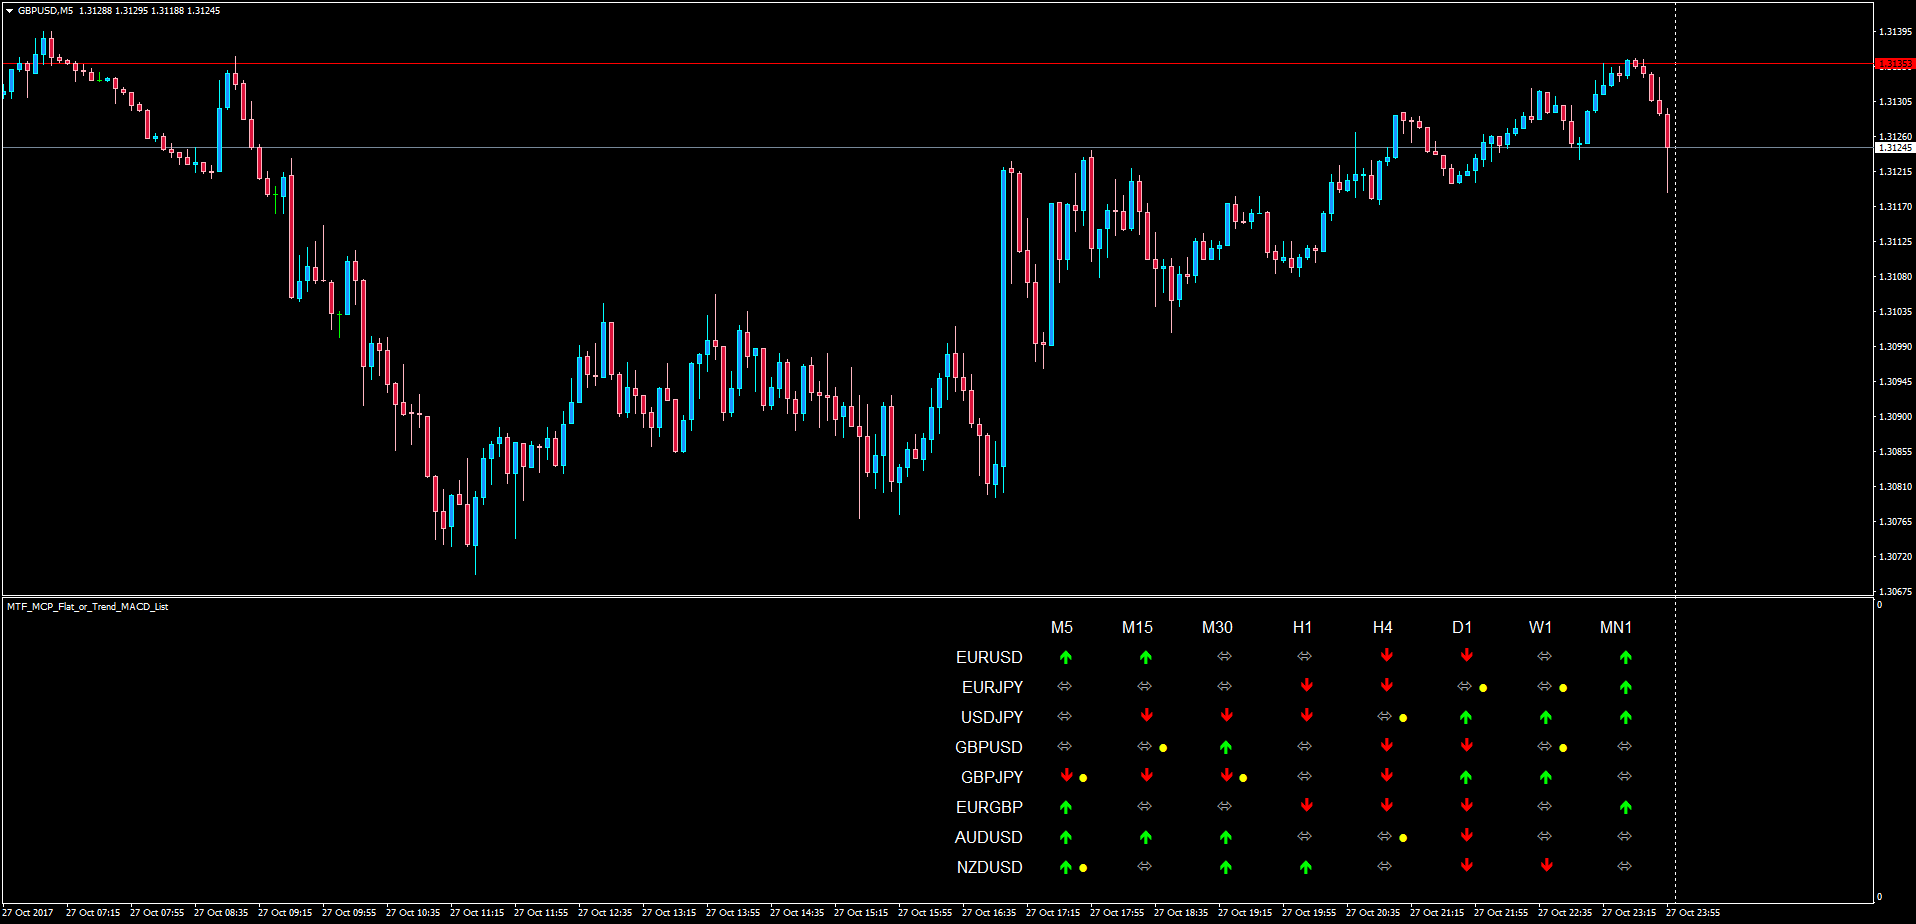Click the yellow dot beside GBPUSD M15
This screenshot has height=924, width=1916.
pyautogui.click(x=1163, y=748)
